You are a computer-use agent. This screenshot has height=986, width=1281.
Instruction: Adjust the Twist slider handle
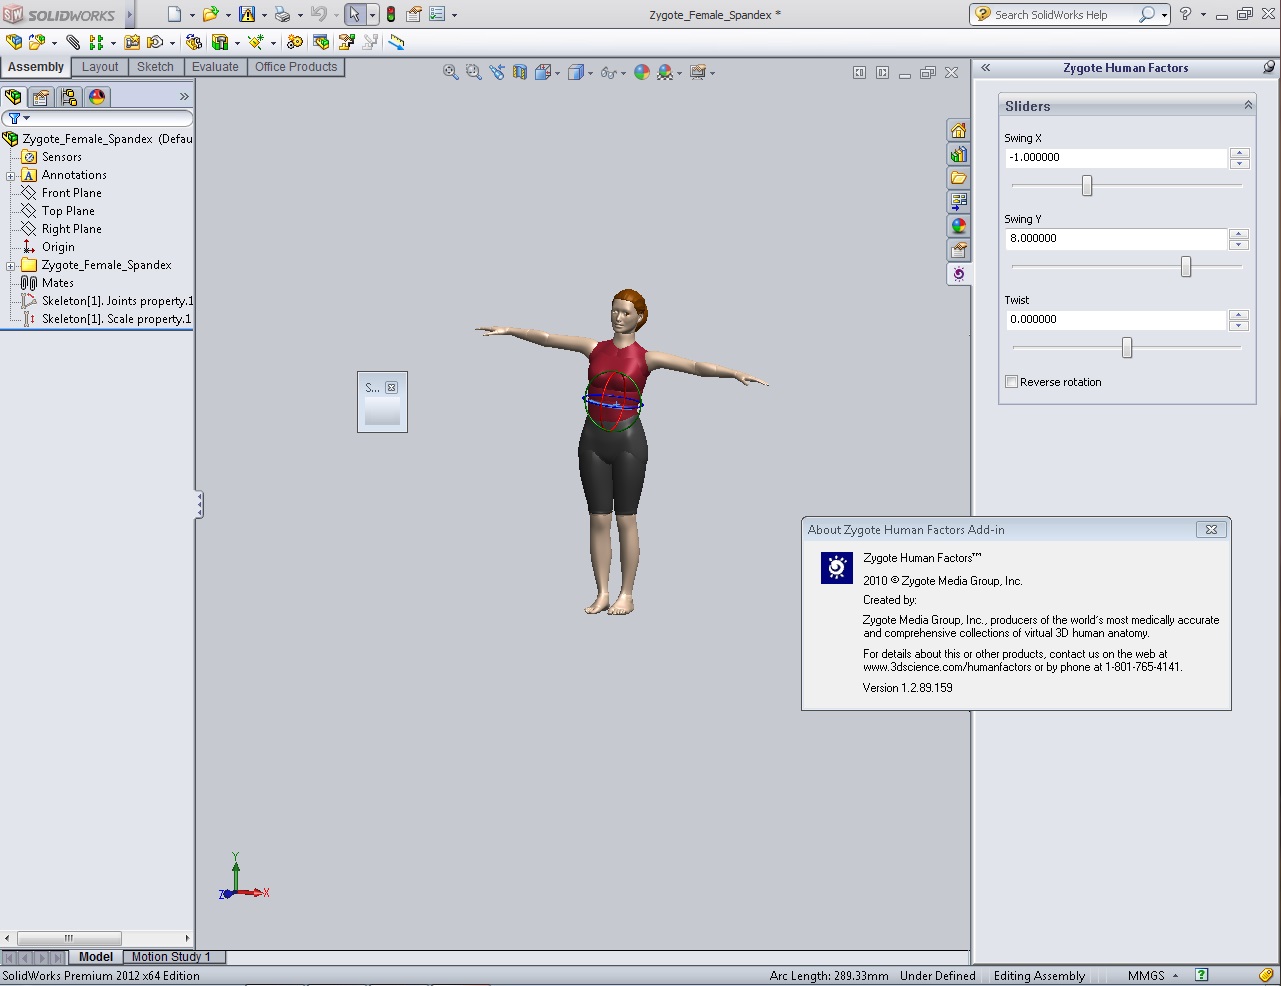tap(1127, 347)
